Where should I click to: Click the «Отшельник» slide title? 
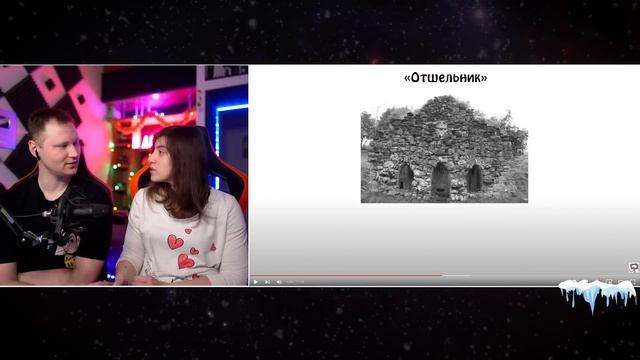[x=445, y=78]
